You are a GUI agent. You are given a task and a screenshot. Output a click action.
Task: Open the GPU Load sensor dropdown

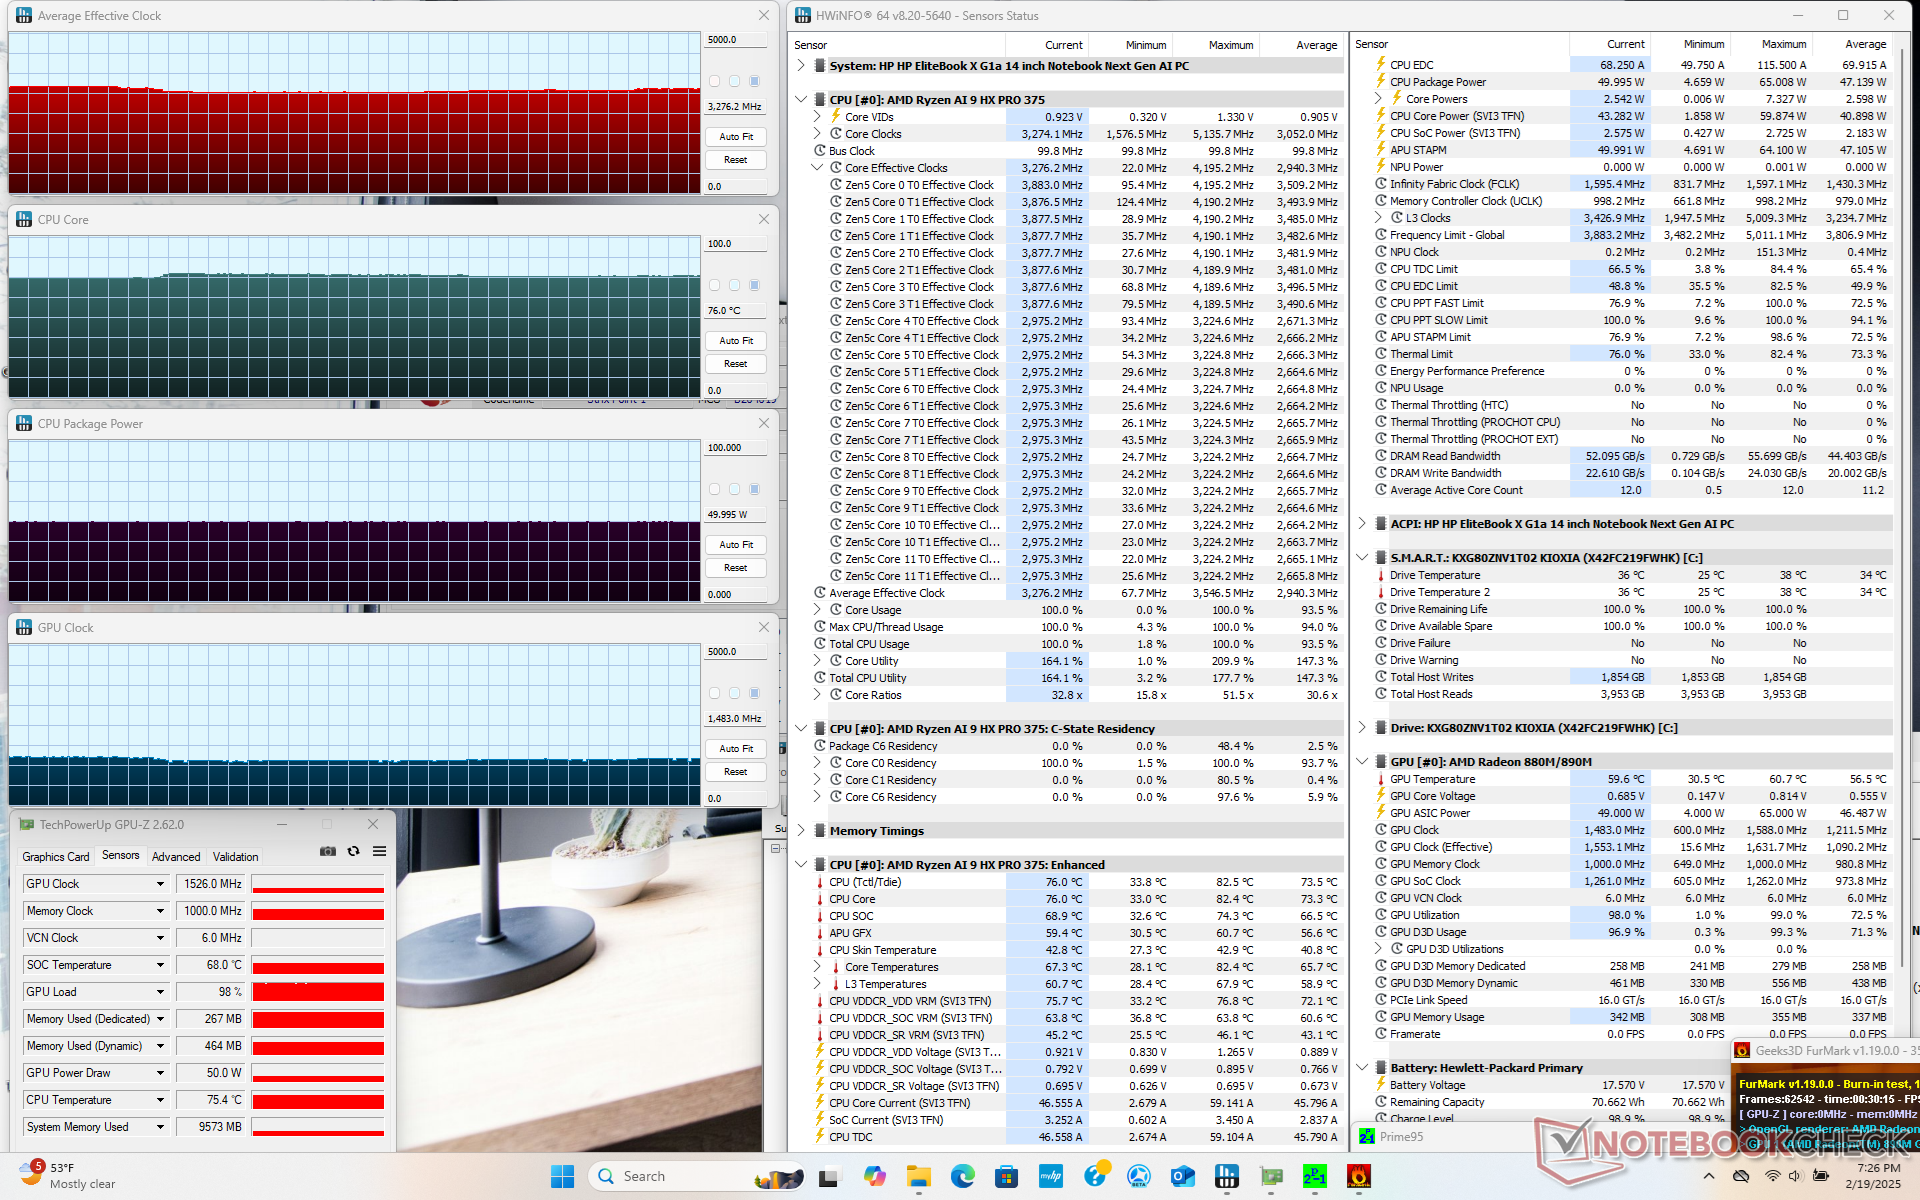coord(160,992)
